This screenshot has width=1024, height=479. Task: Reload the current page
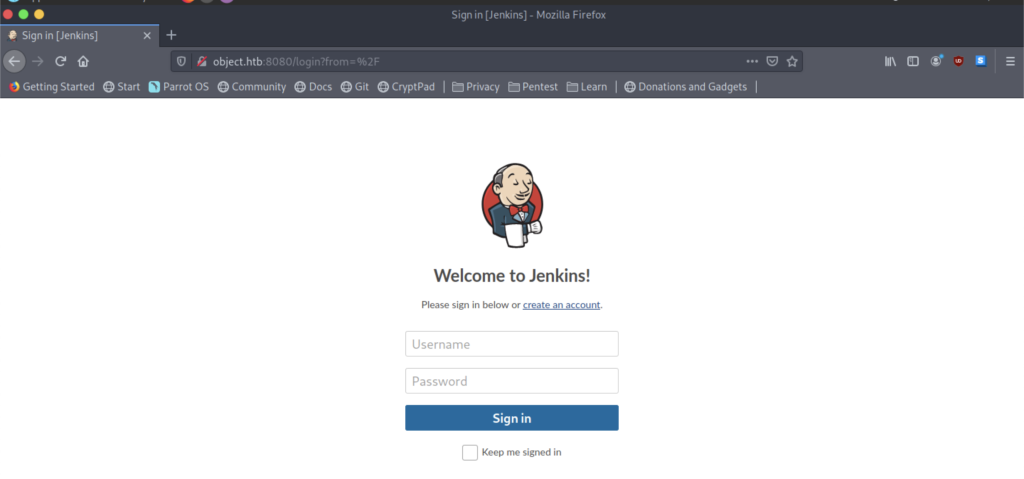pyautogui.click(x=61, y=61)
